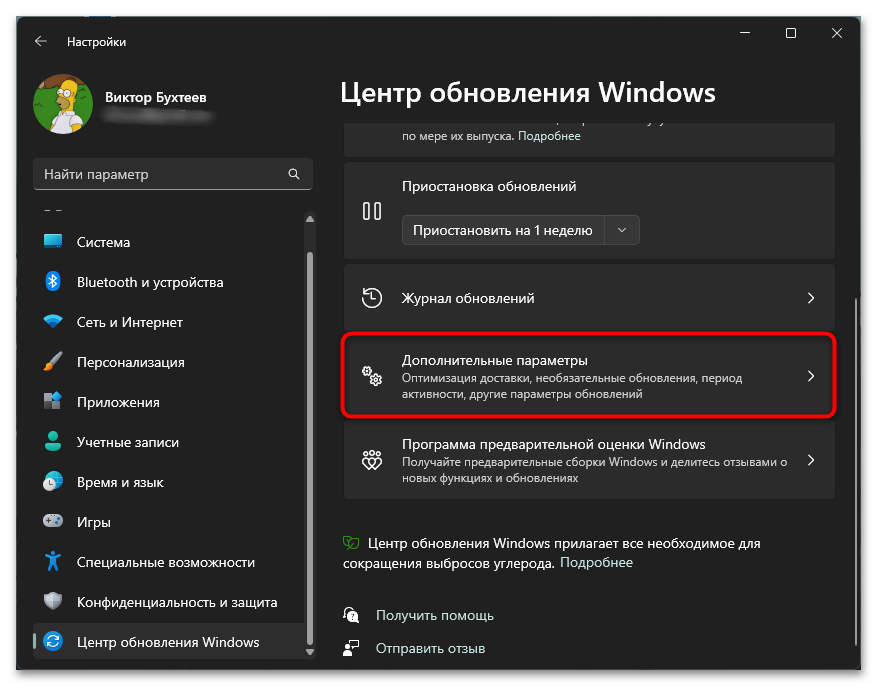
Task: Open Система settings section
Action: coord(169,242)
